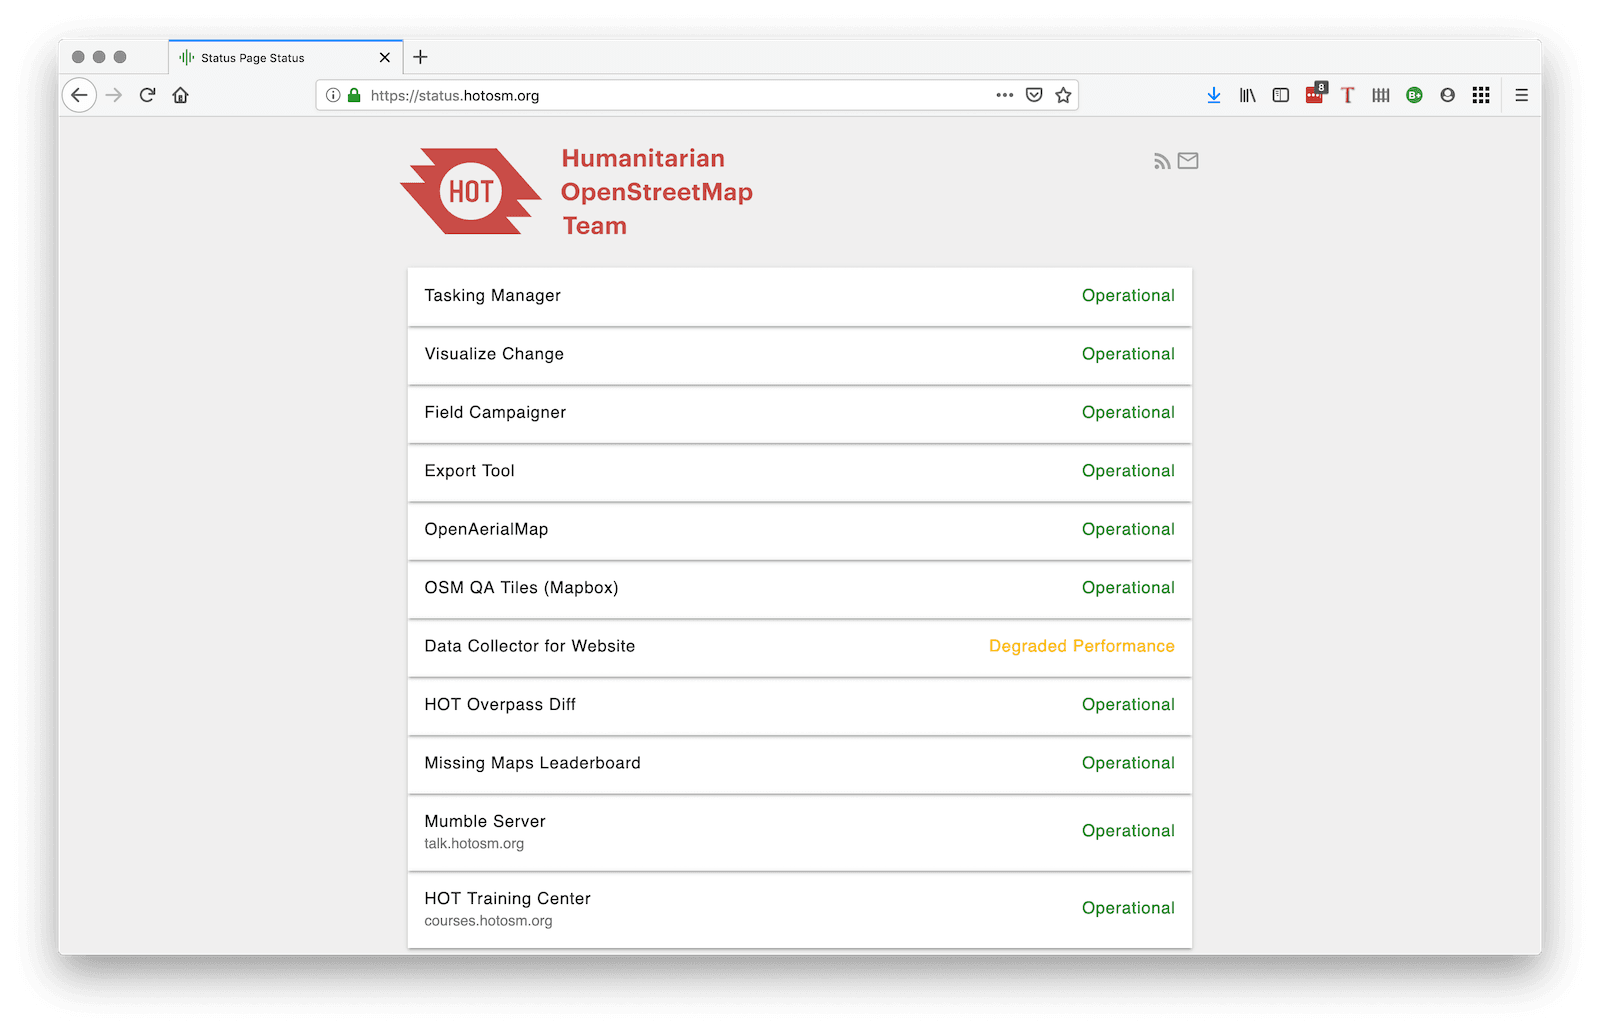Screen dimensions: 1600x1032
Task: Open the Firefox hamburger menu
Action: (x=1521, y=95)
